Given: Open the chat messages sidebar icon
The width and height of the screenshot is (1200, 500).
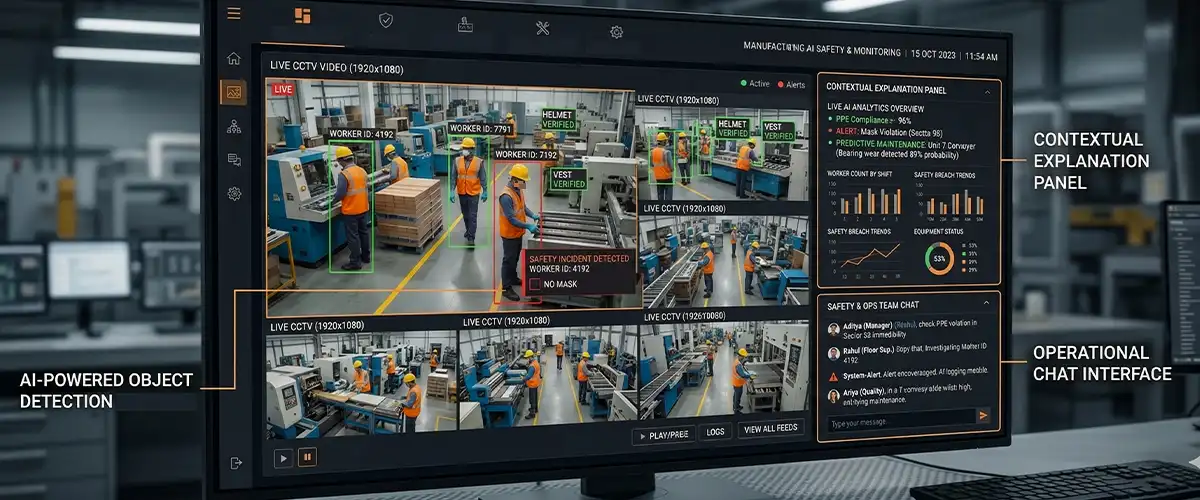Looking at the screenshot, I should 234,160.
